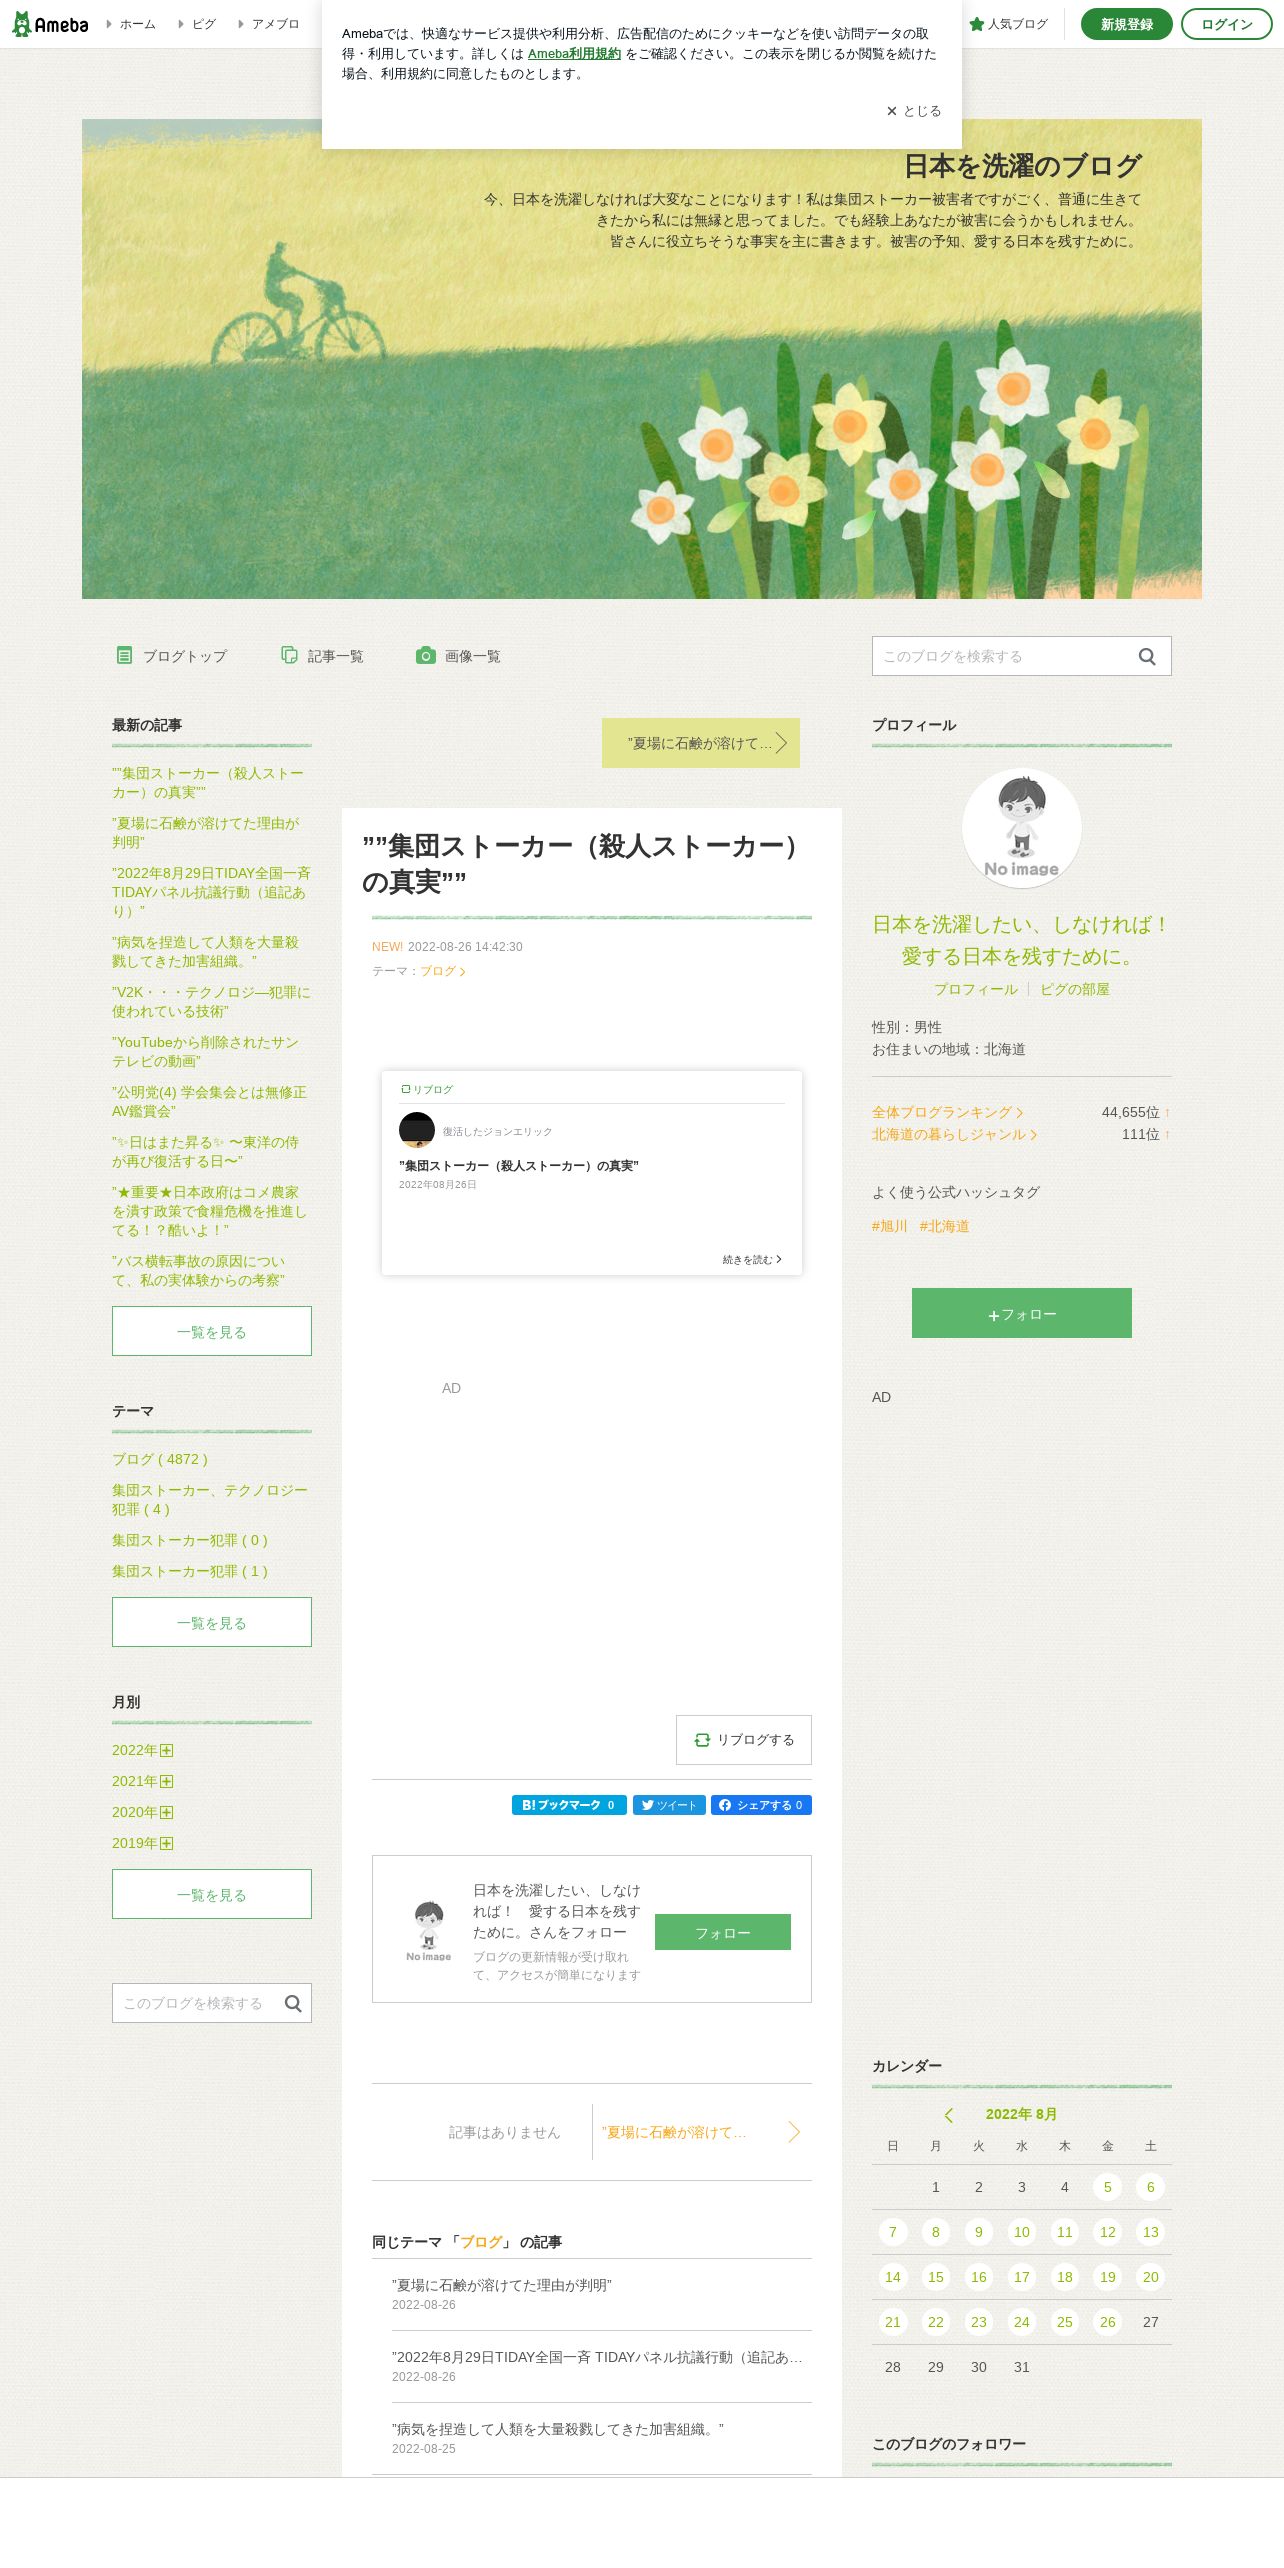Open ホーム in the header navigation
The width and height of the screenshot is (1284, 2568).
coord(132,24)
